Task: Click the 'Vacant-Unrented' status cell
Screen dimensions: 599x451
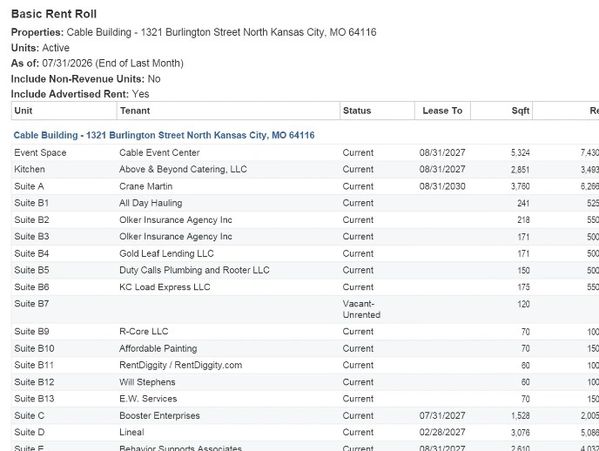Action: click(361, 309)
